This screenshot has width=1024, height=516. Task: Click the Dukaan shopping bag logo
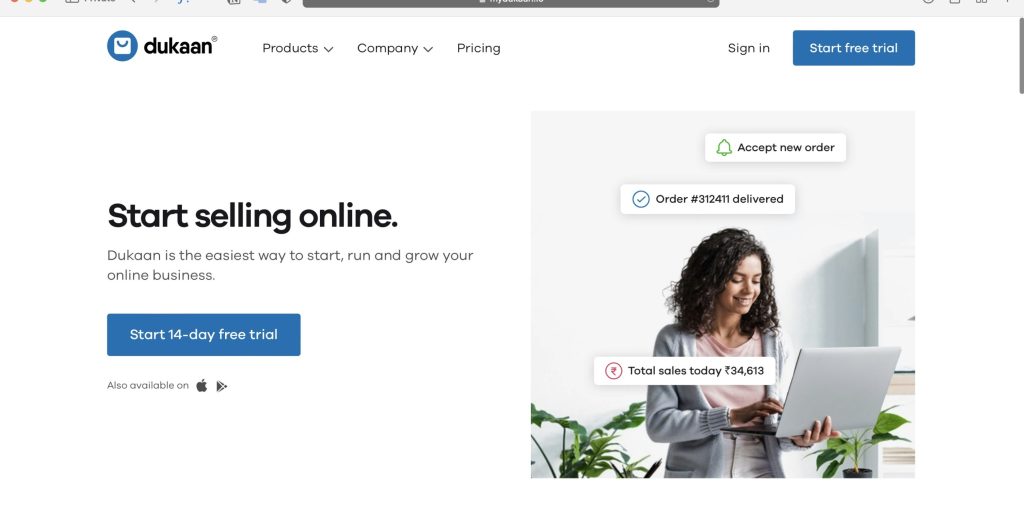coord(122,46)
